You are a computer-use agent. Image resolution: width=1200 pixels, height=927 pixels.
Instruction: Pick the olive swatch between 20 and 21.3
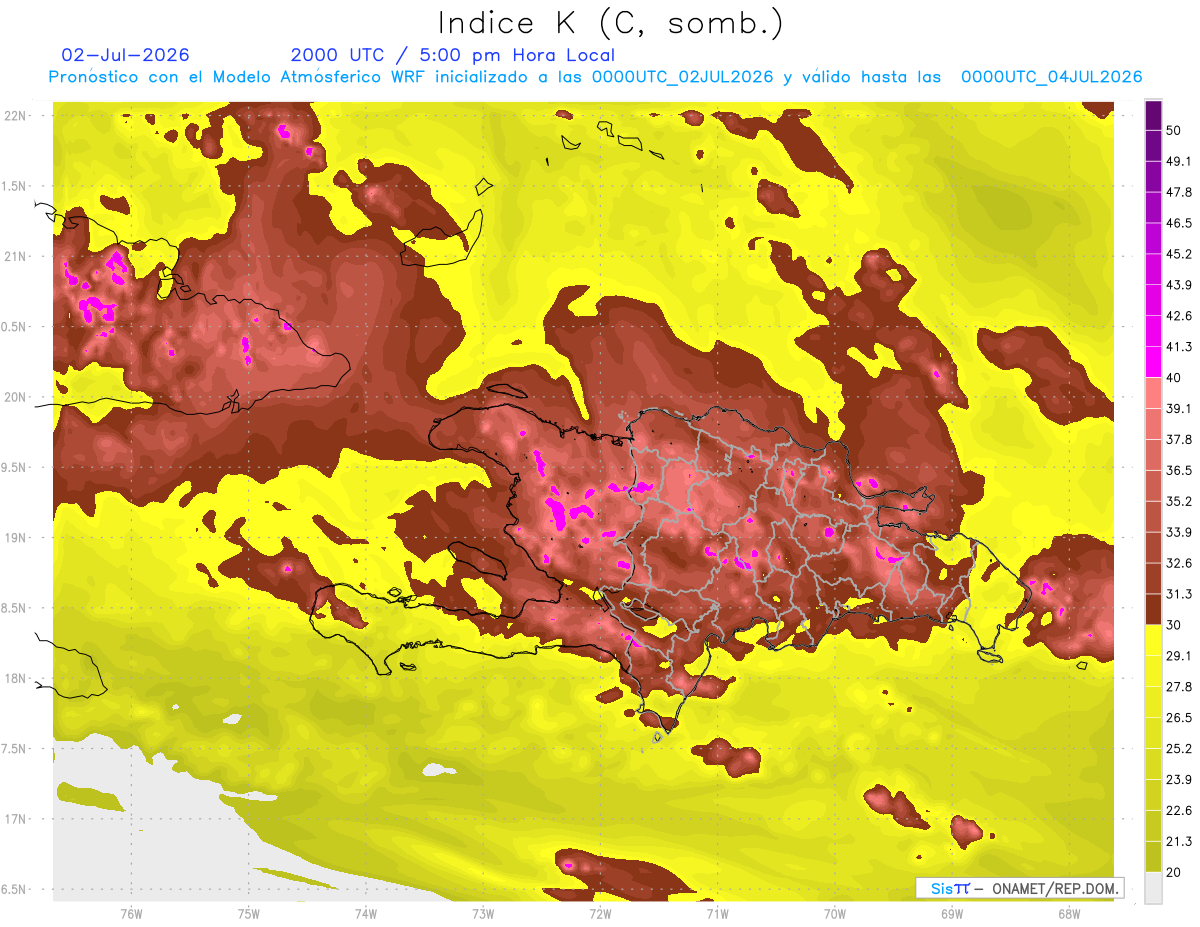pyautogui.click(x=1153, y=857)
